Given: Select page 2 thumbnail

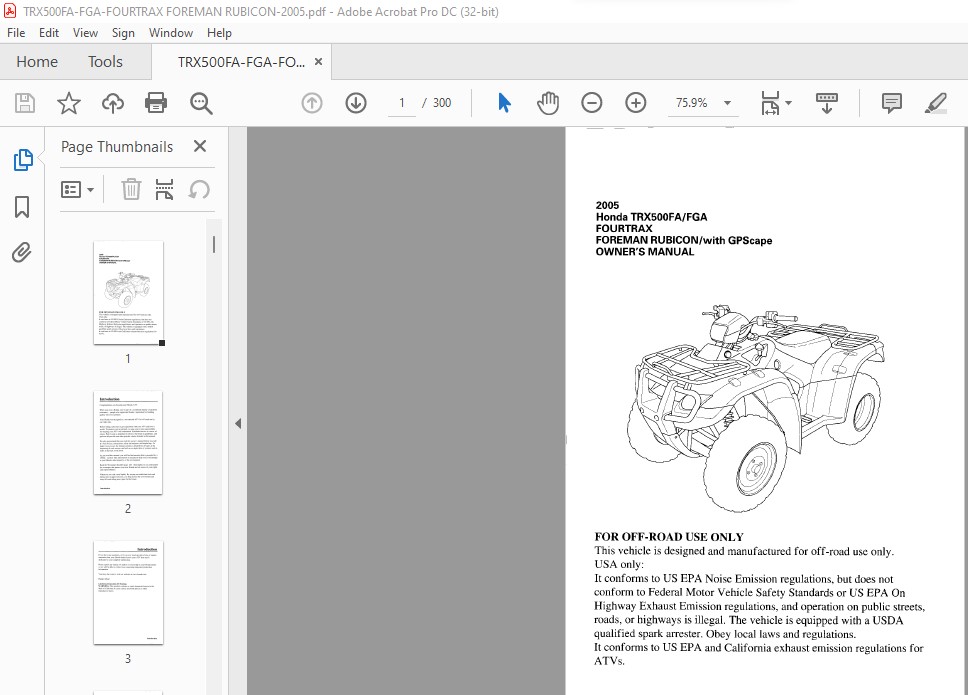Looking at the screenshot, I should pos(128,443).
